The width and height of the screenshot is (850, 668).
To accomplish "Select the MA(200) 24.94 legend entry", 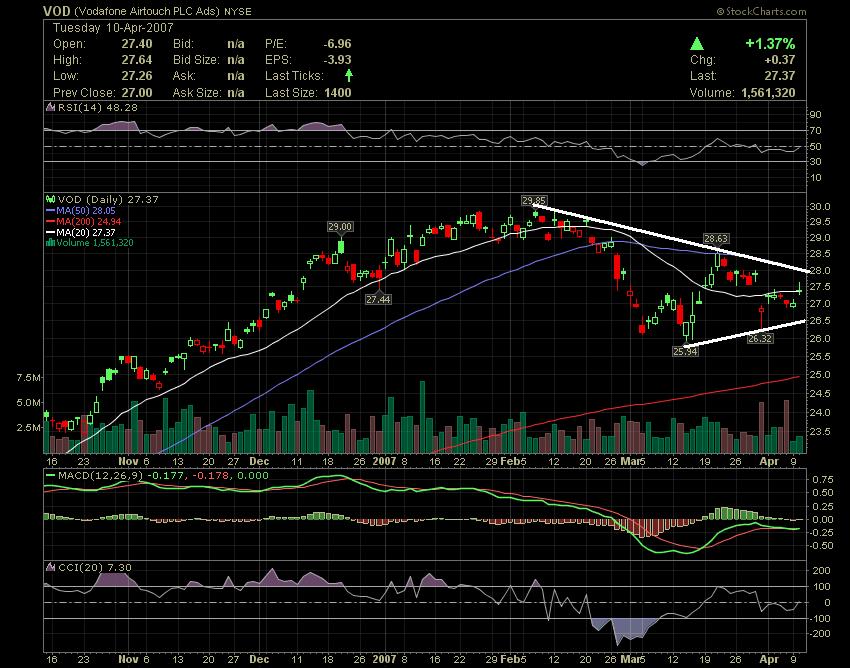I will (83, 221).
